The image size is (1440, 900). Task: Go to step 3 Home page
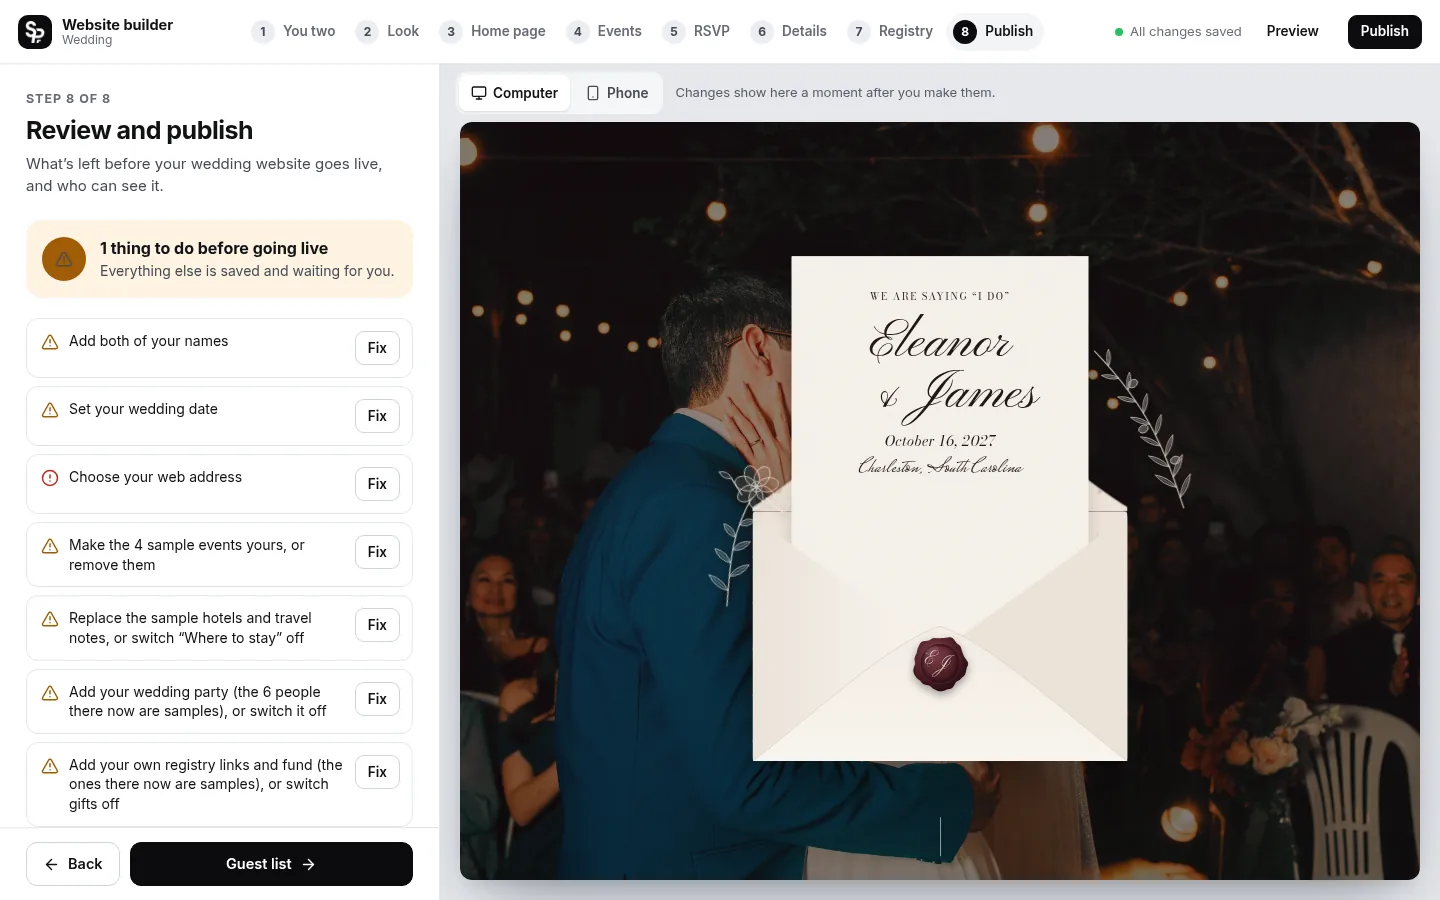[x=493, y=31]
